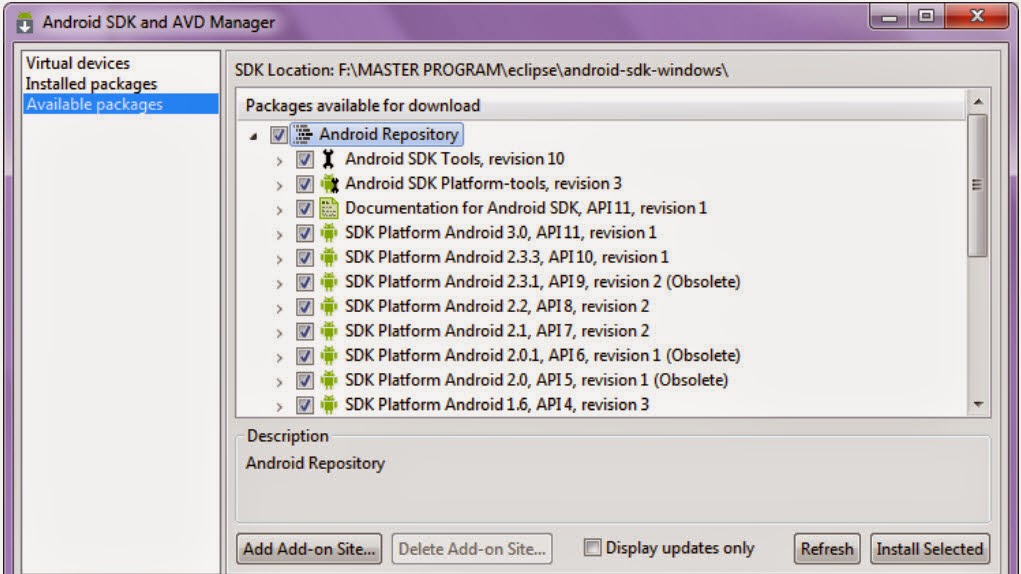The width and height of the screenshot is (1021, 574).
Task: Click android icon for Android 2.3.1 API 9
Action: point(329,282)
